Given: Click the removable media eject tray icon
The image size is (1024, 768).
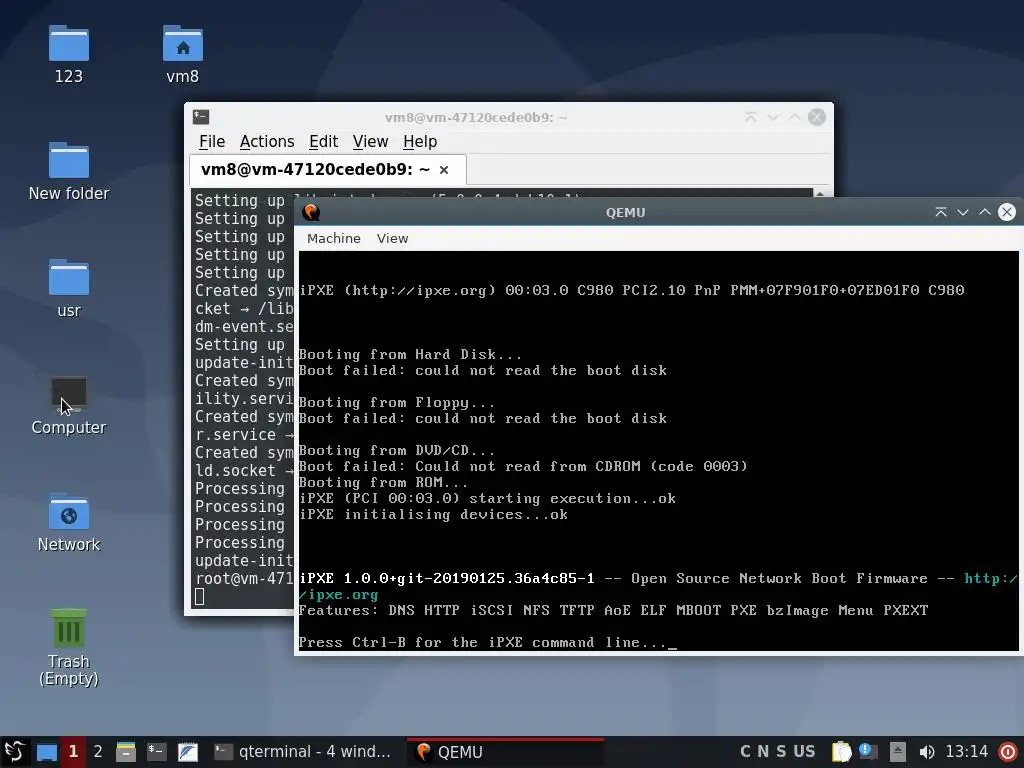Looking at the screenshot, I should pos(897,752).
